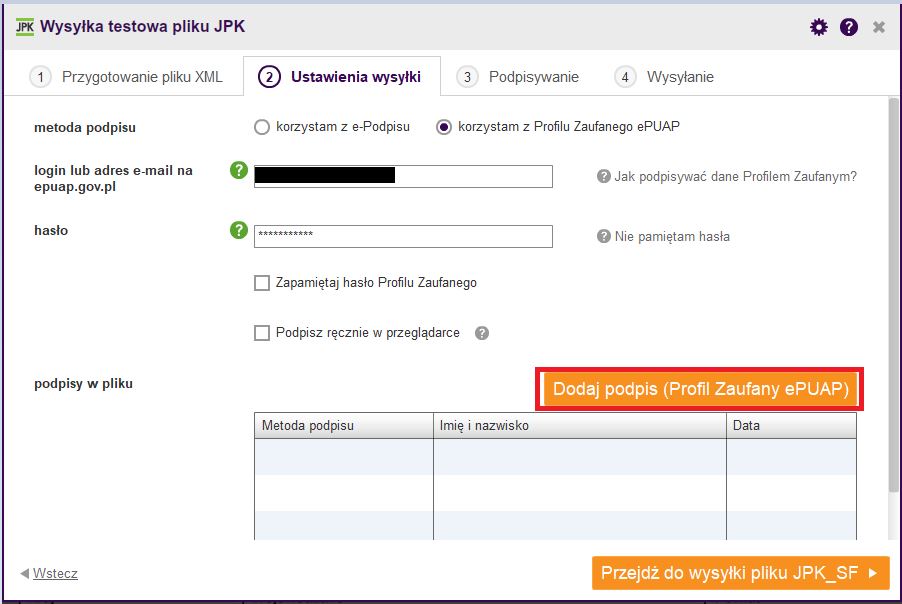Select the korzystam z Profilu Zaufanego ePUAP option
Viewport: 902px width, 604px height.
click(x=444, y=127)
